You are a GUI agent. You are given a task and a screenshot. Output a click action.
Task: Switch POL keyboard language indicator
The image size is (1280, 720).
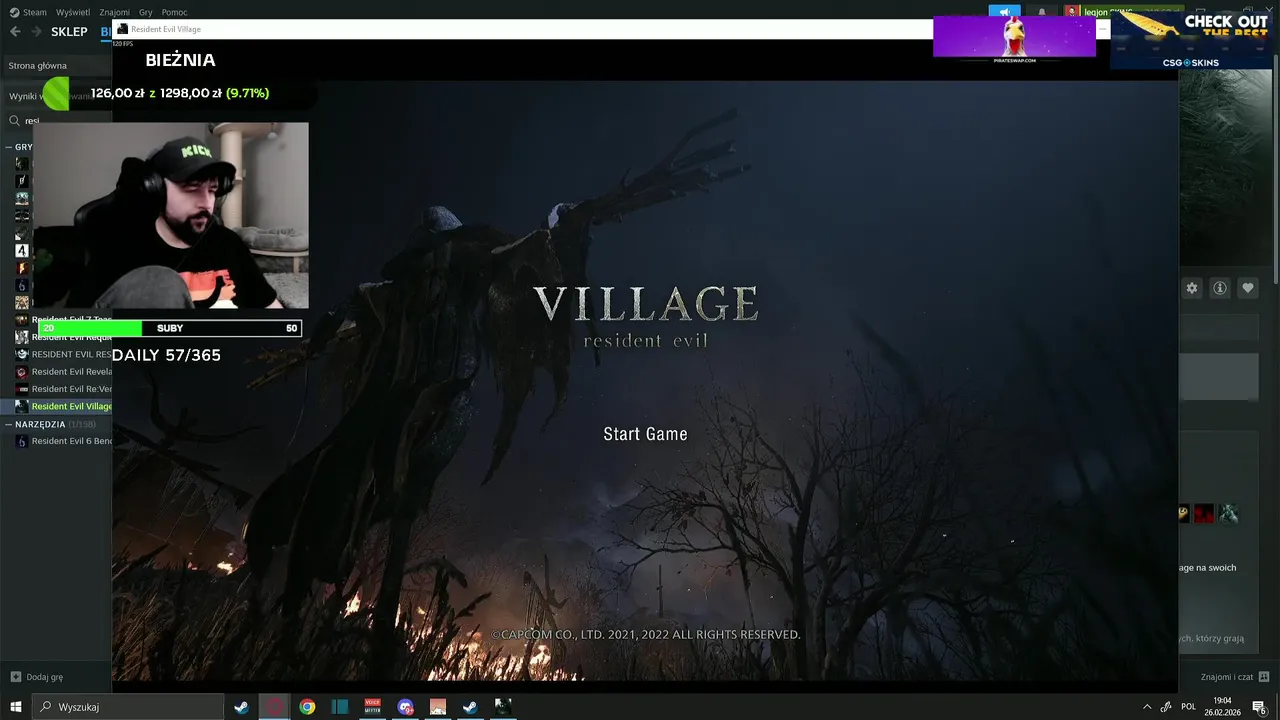click(x=1189, y=707)
